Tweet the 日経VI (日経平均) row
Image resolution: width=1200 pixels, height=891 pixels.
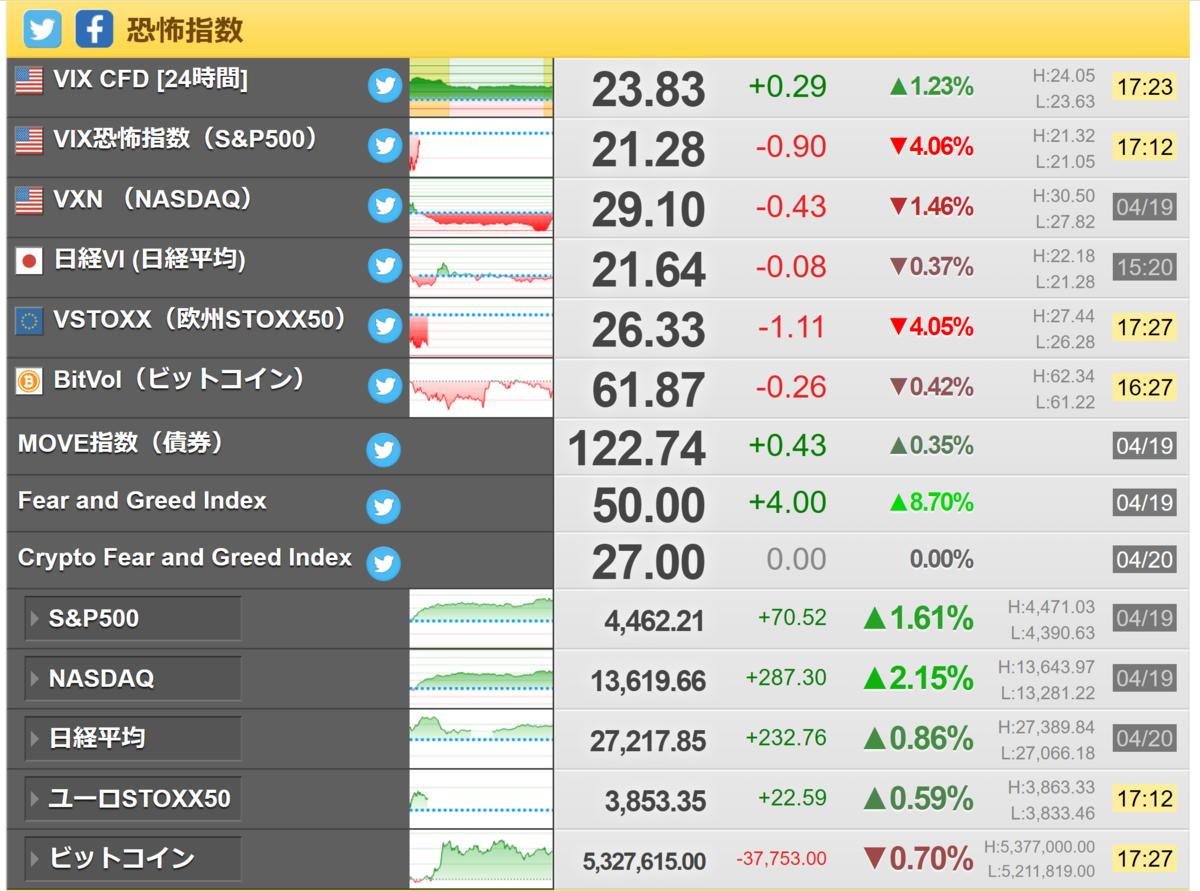385,266
